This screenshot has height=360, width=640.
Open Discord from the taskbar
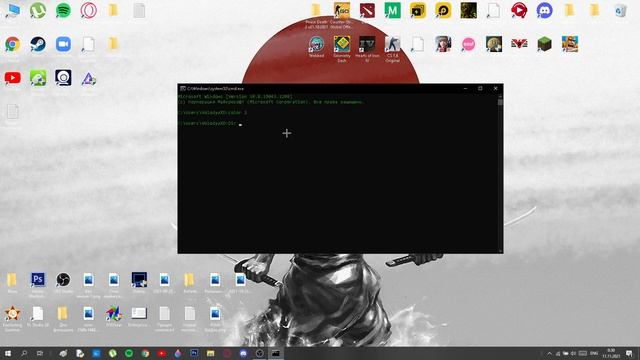tap(243, 353)
